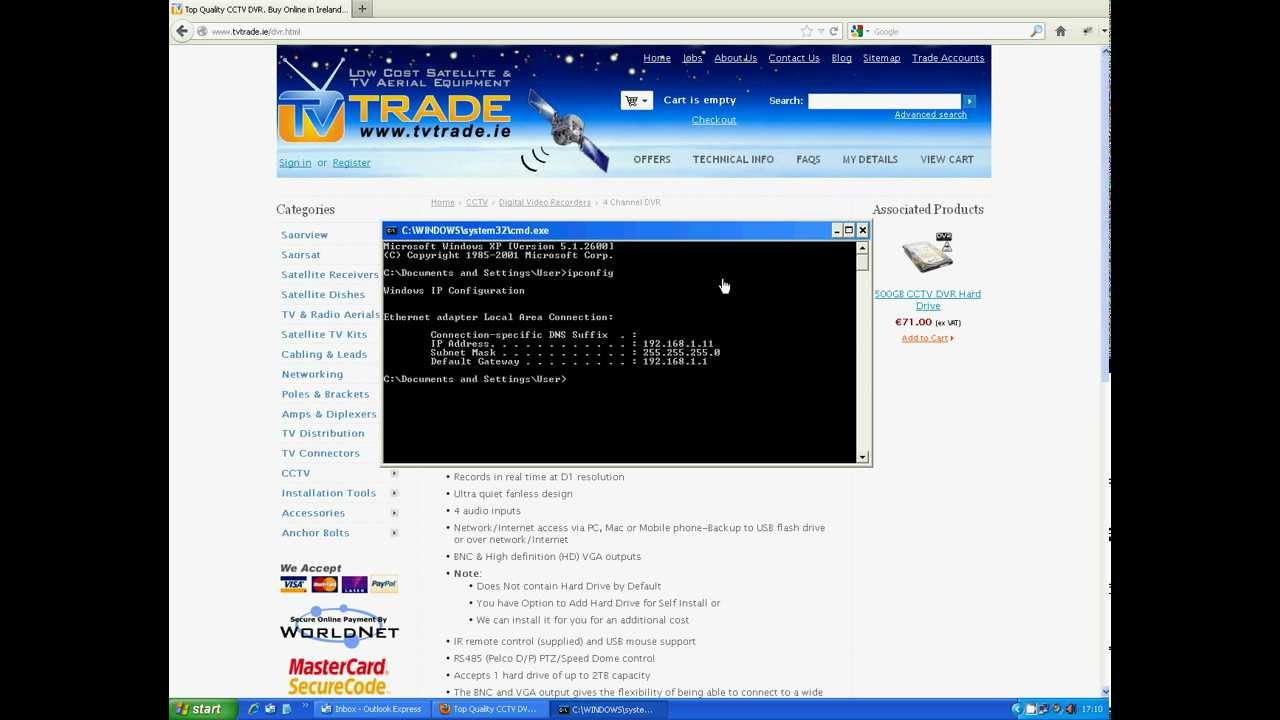Click the cmd window scroll up arrow
Screen dimensions: 1280x720
pyautogui.click(x=862, y=249)
